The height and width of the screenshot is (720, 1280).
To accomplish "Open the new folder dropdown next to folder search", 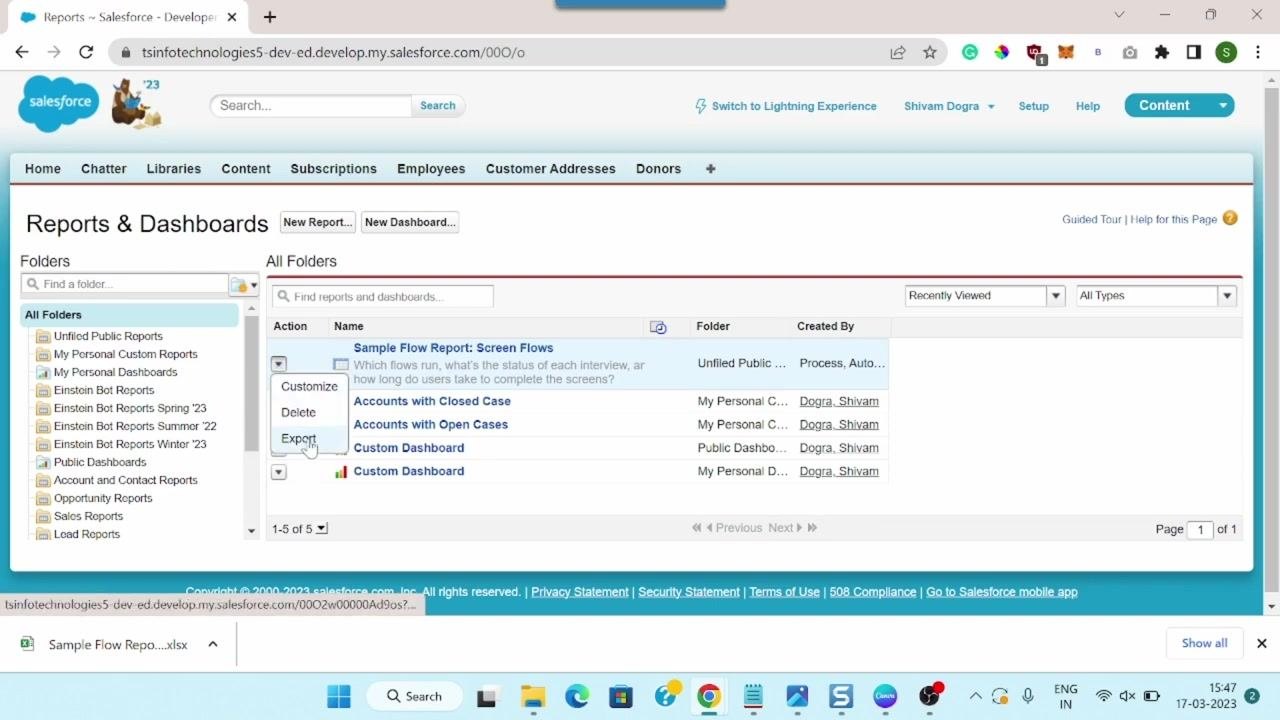I will click(244, 285).
